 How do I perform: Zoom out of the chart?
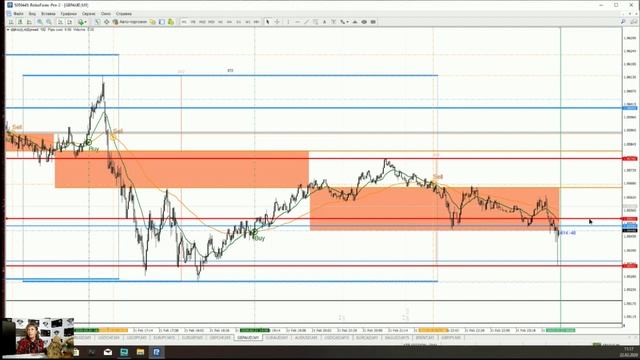[x=49, y=22]
